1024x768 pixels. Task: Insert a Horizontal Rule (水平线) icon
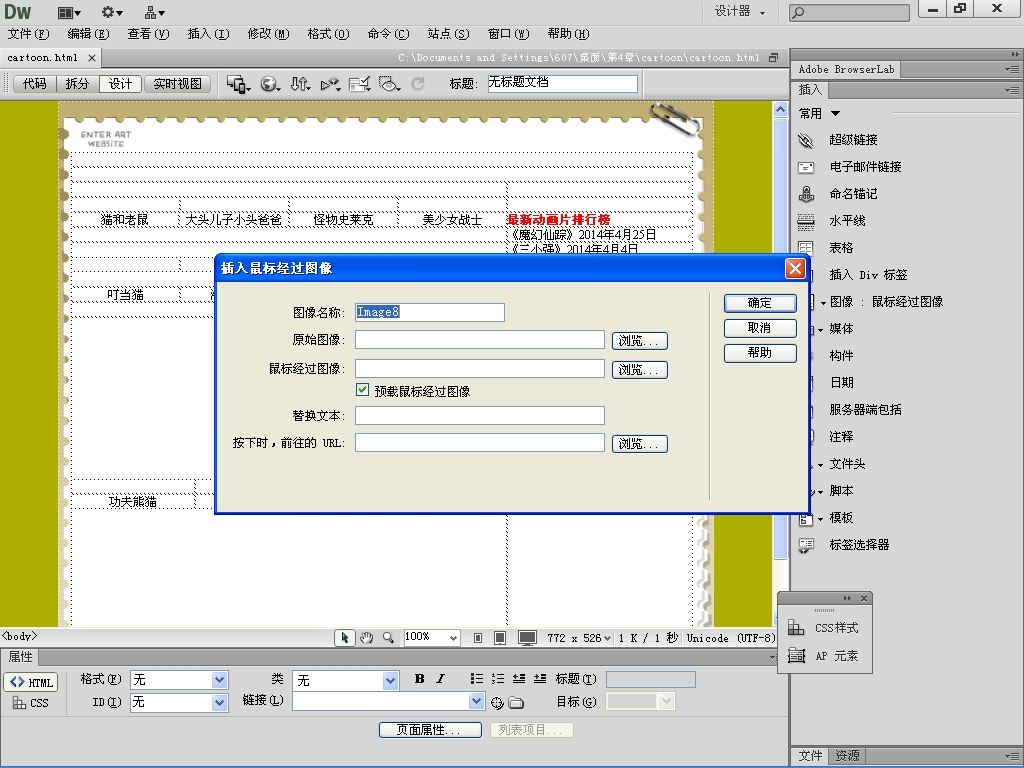pos(806,221)
